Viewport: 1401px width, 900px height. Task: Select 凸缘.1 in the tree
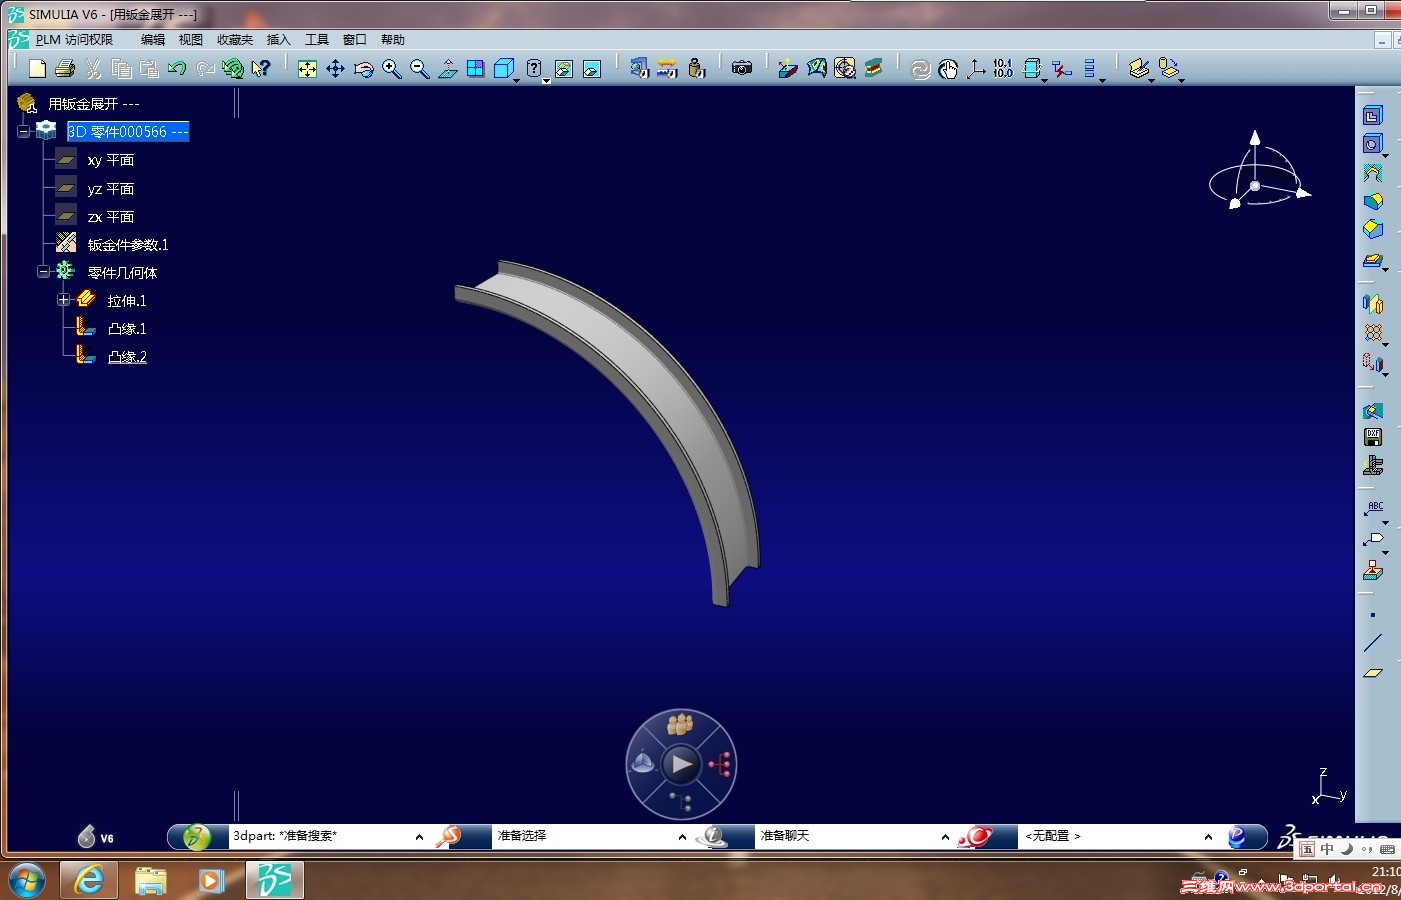click(127, 329)
